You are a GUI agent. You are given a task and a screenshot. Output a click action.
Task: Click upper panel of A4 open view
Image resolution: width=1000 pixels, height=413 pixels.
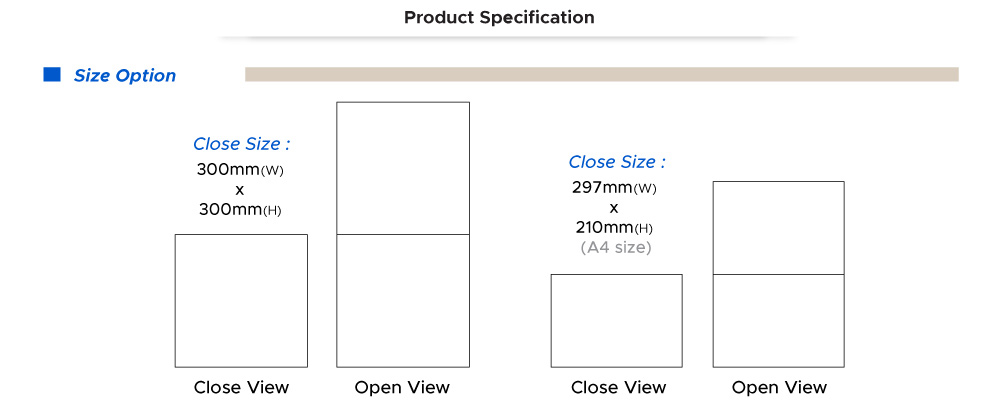[779, 228]
